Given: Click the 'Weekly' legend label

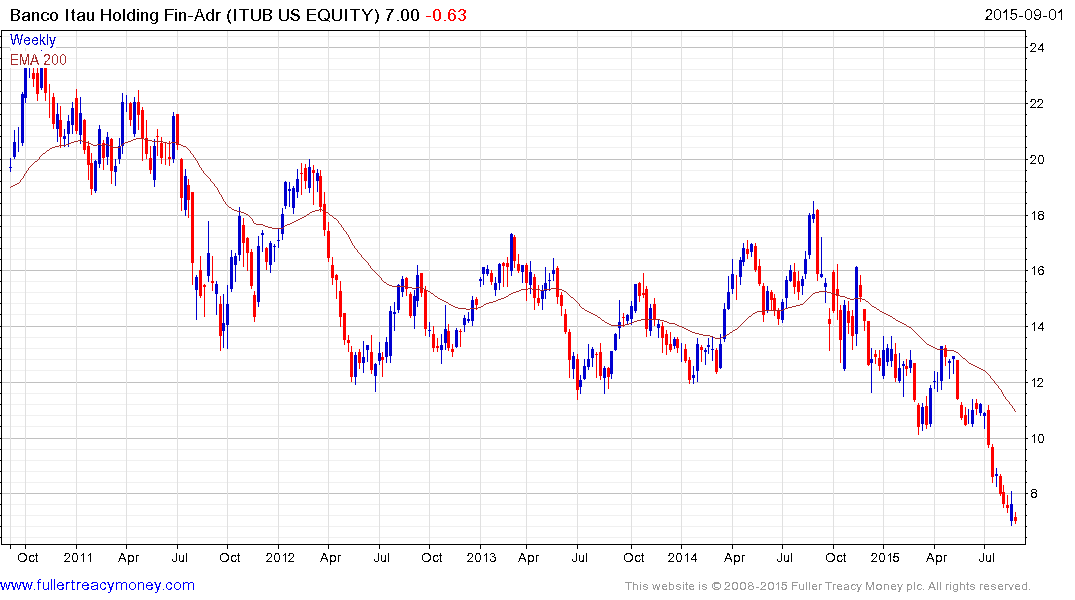Looking at the screenshot, I should [33, 40].
